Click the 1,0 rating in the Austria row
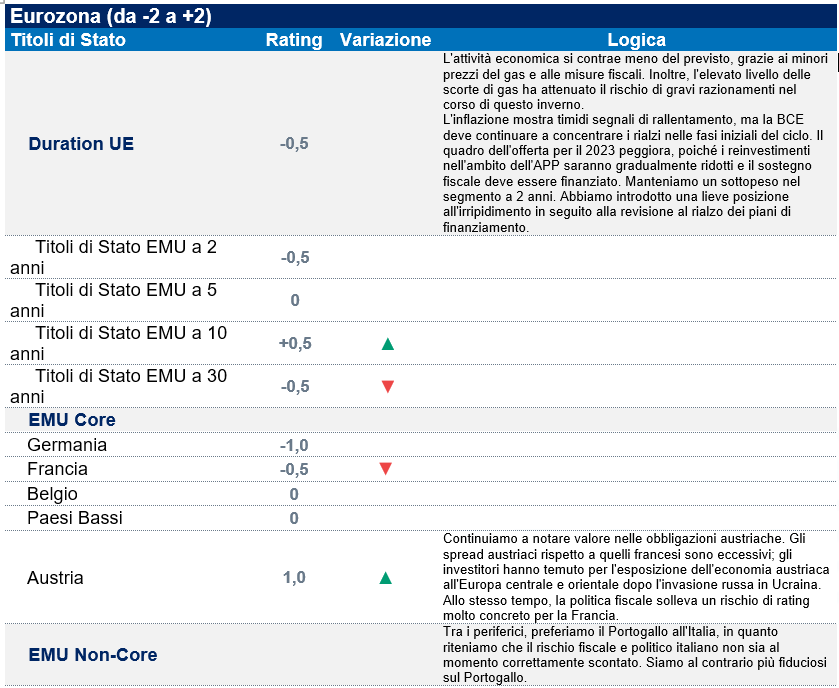 [x=294, y=578]
